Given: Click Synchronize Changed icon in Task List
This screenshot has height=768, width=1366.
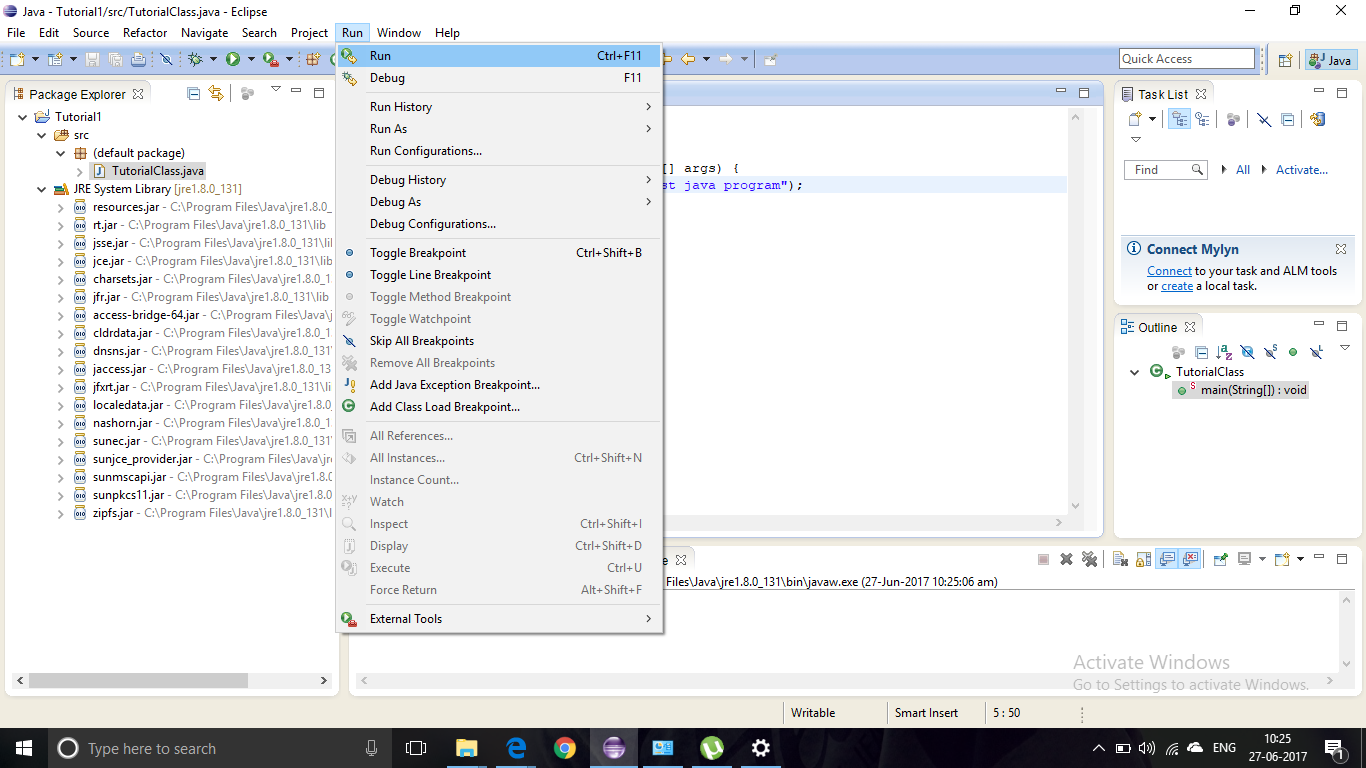Looking at the screenshot, I should coord(1318,119).
